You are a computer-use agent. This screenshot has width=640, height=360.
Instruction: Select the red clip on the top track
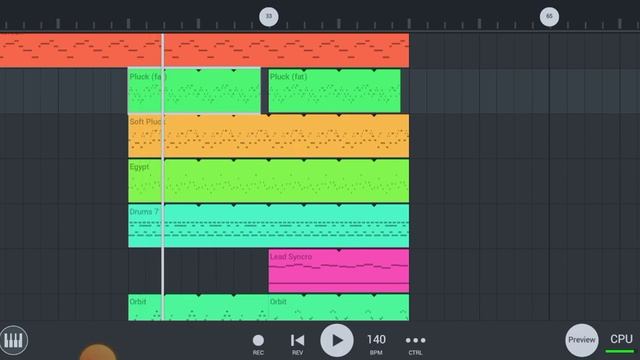[x=204, y=51]
